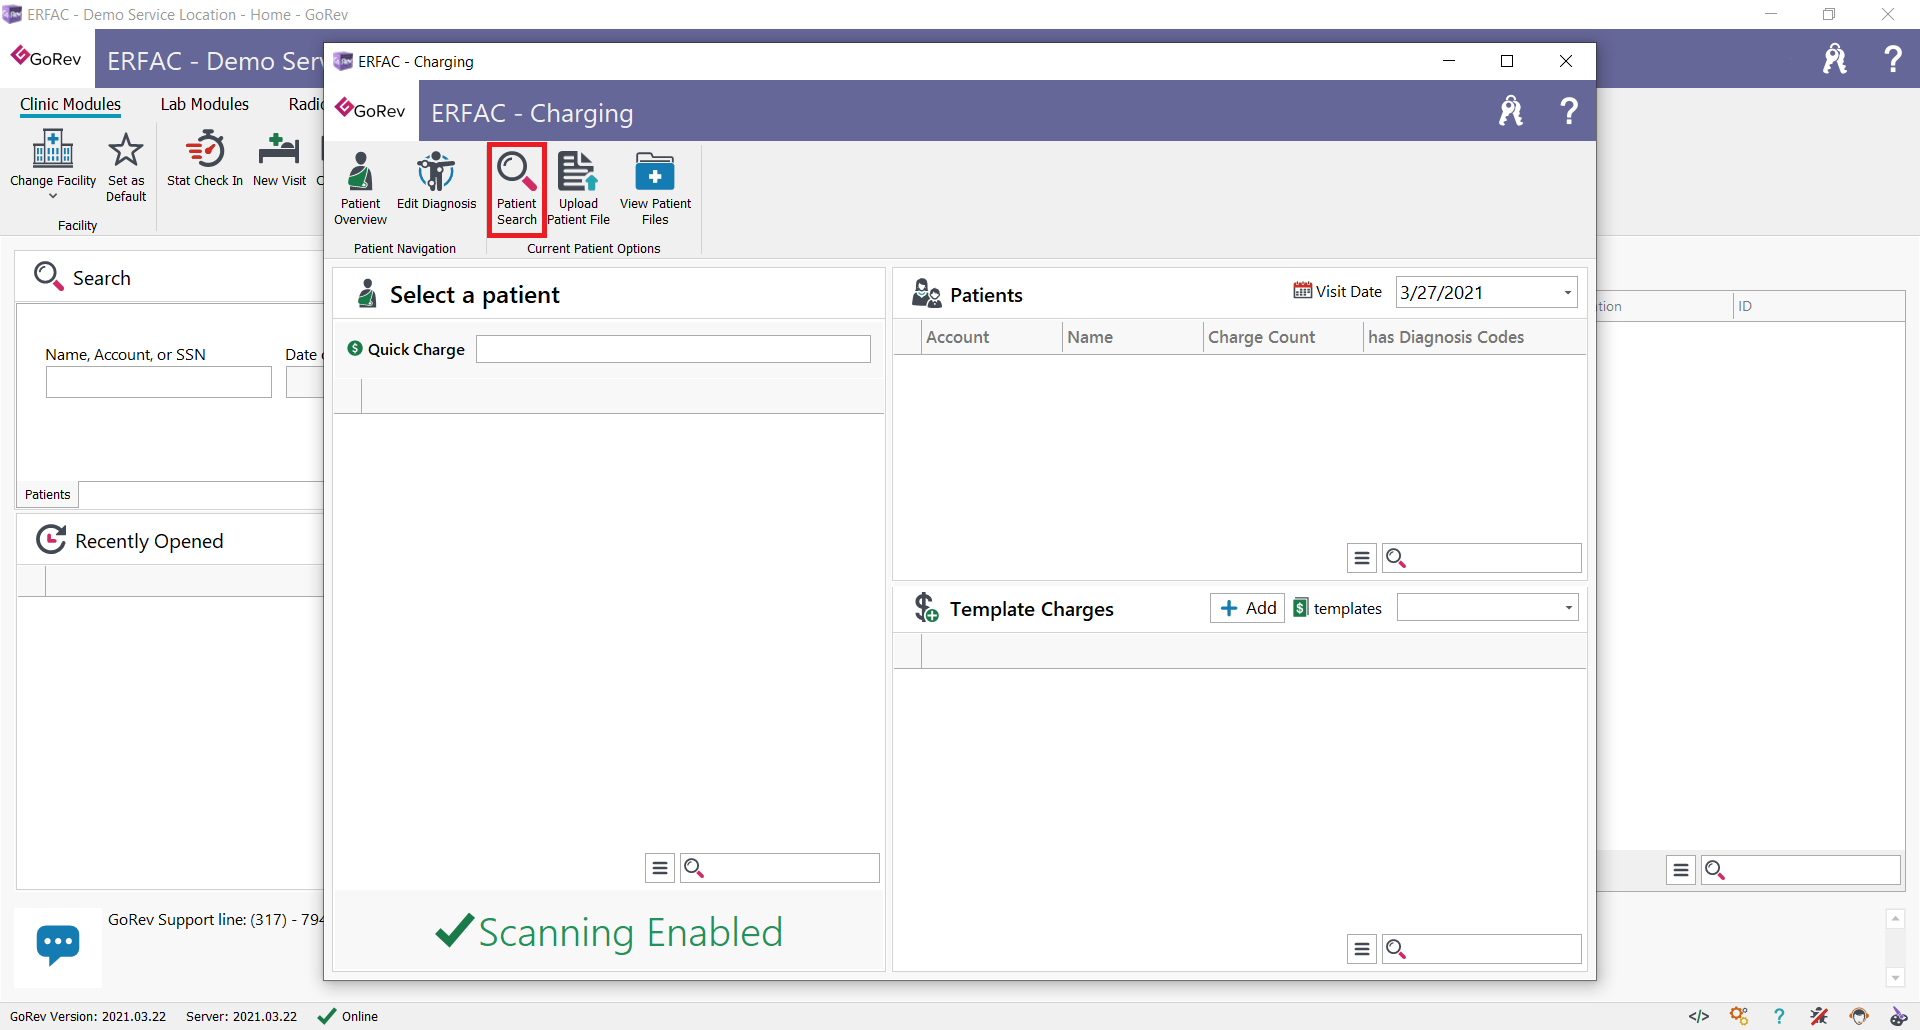Click in Quick Charge input field
This screenshot has width=1920, height=1030.
click(x=673, y=349)
